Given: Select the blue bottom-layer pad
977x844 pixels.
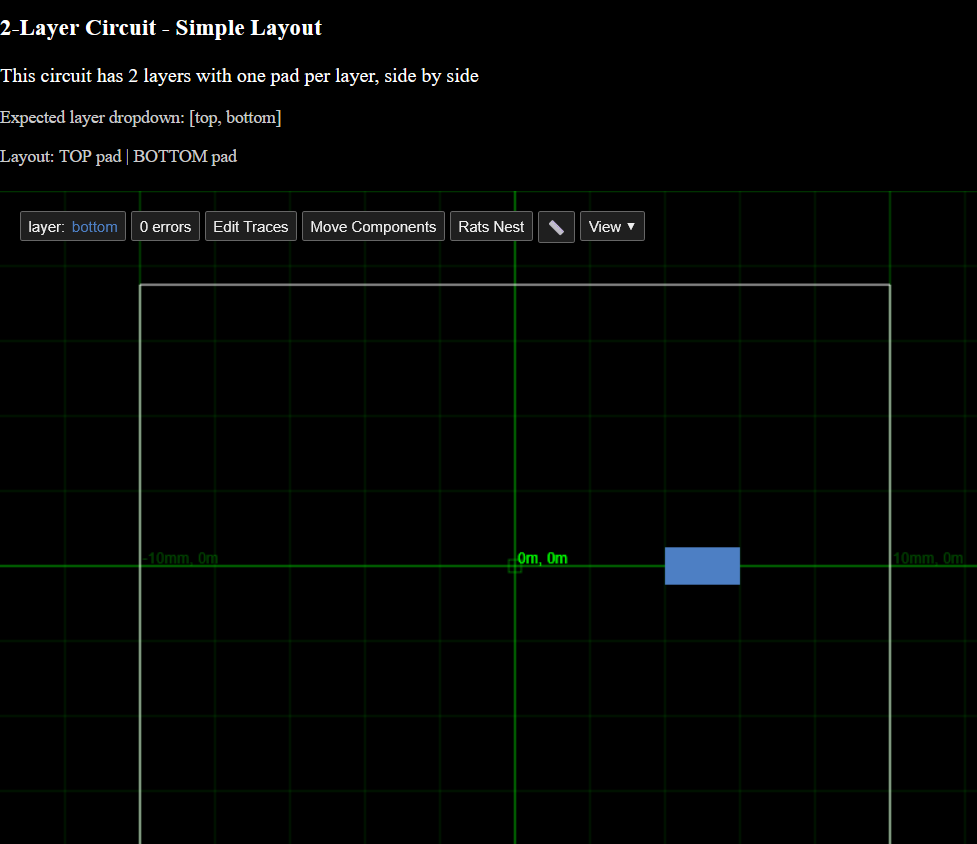Looking at the screenshot, I should pos(702,566).
